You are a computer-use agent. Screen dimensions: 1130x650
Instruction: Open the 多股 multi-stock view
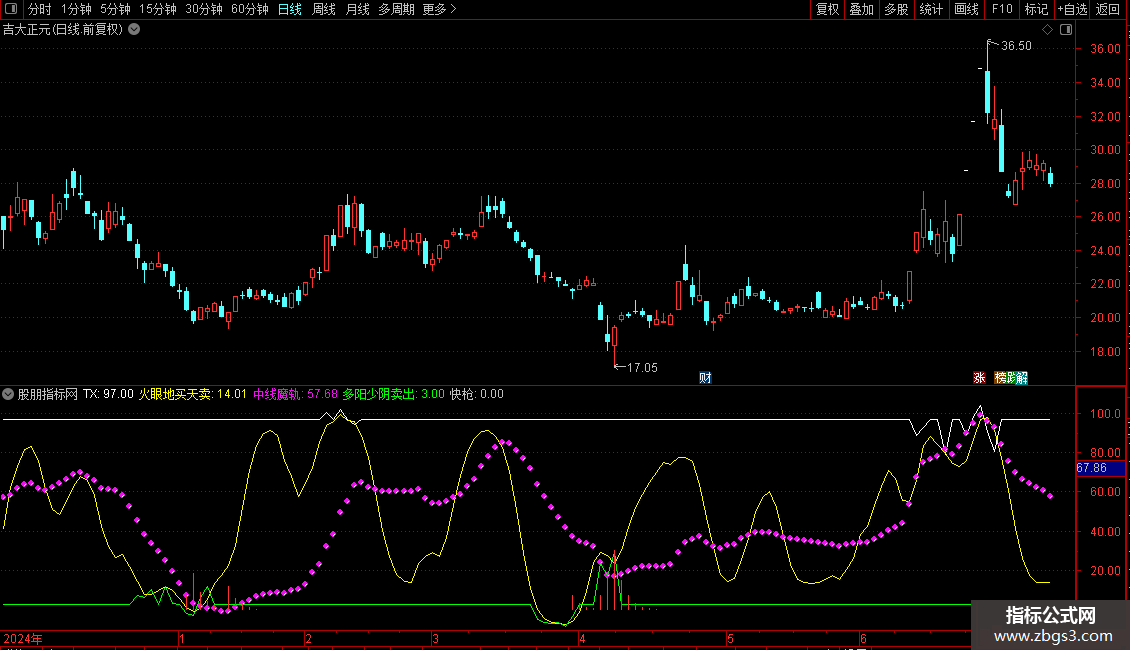pos(896,9)
